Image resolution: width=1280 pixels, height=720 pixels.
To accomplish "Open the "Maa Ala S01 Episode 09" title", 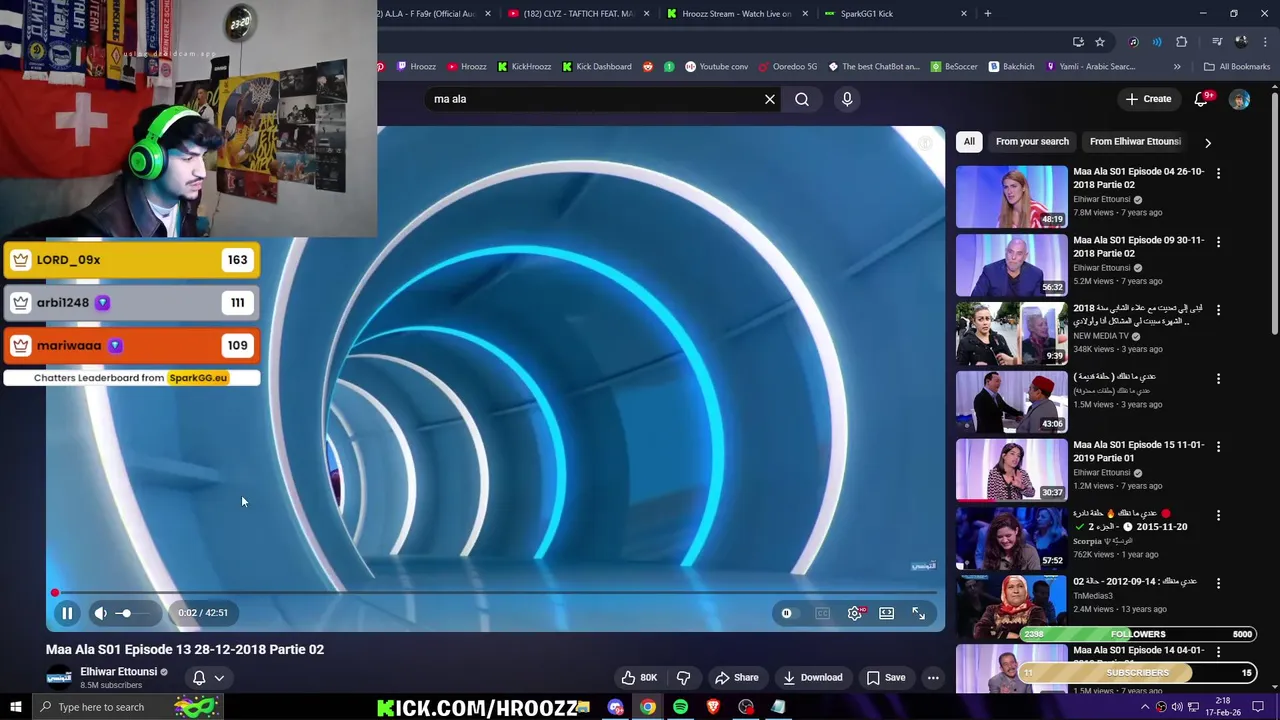I will [x=1139, y=247].
